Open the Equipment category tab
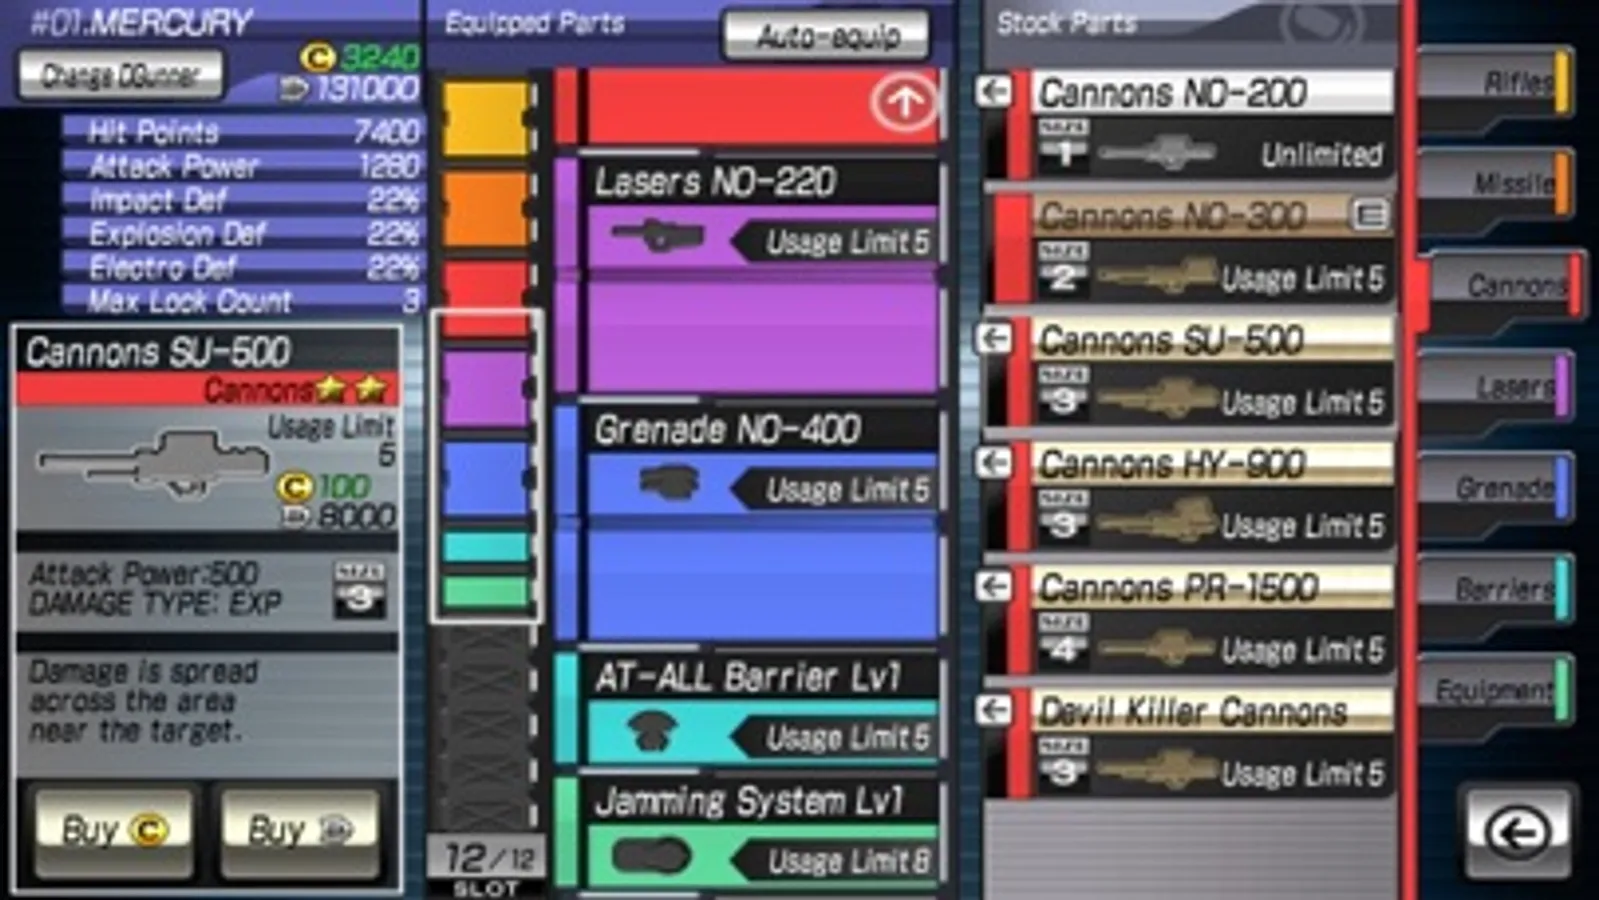Image resolution: width=1599 pixels, height=900 pixels. [1497, 691]
